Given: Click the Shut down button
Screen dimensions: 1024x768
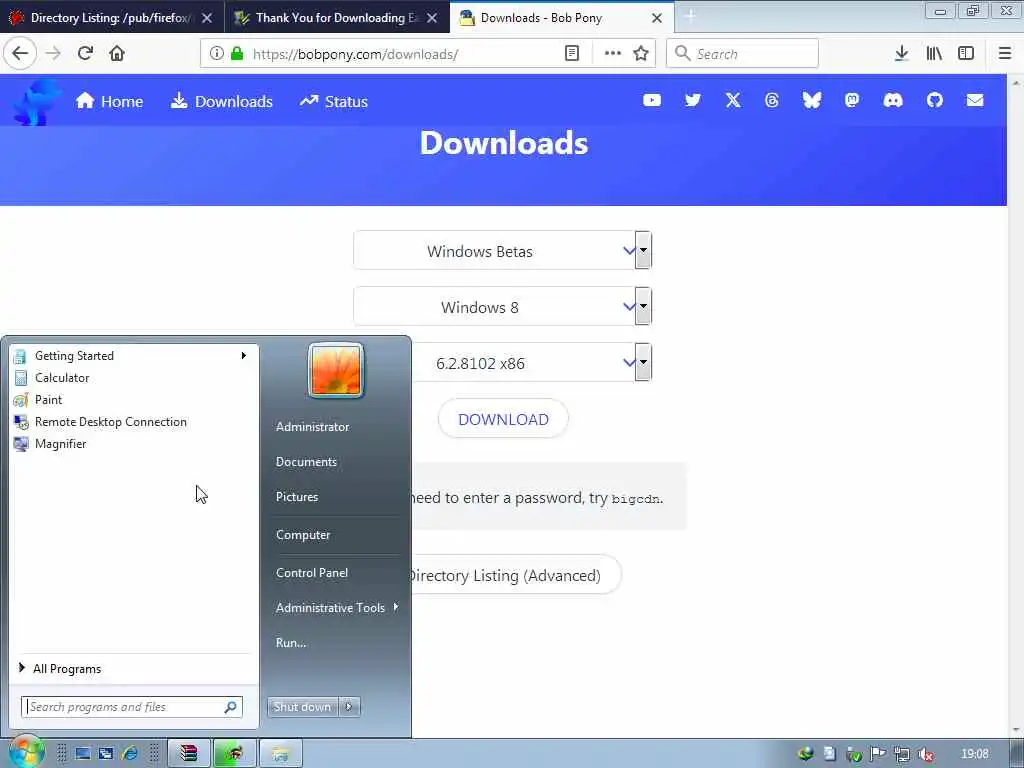Looking at the screenshot, I should tap(302, 707).
